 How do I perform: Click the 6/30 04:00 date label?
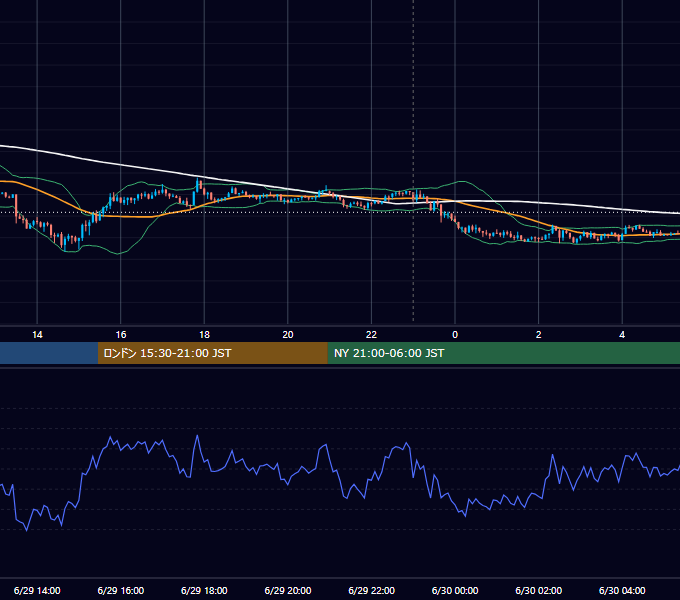click(x=622, y=590)
